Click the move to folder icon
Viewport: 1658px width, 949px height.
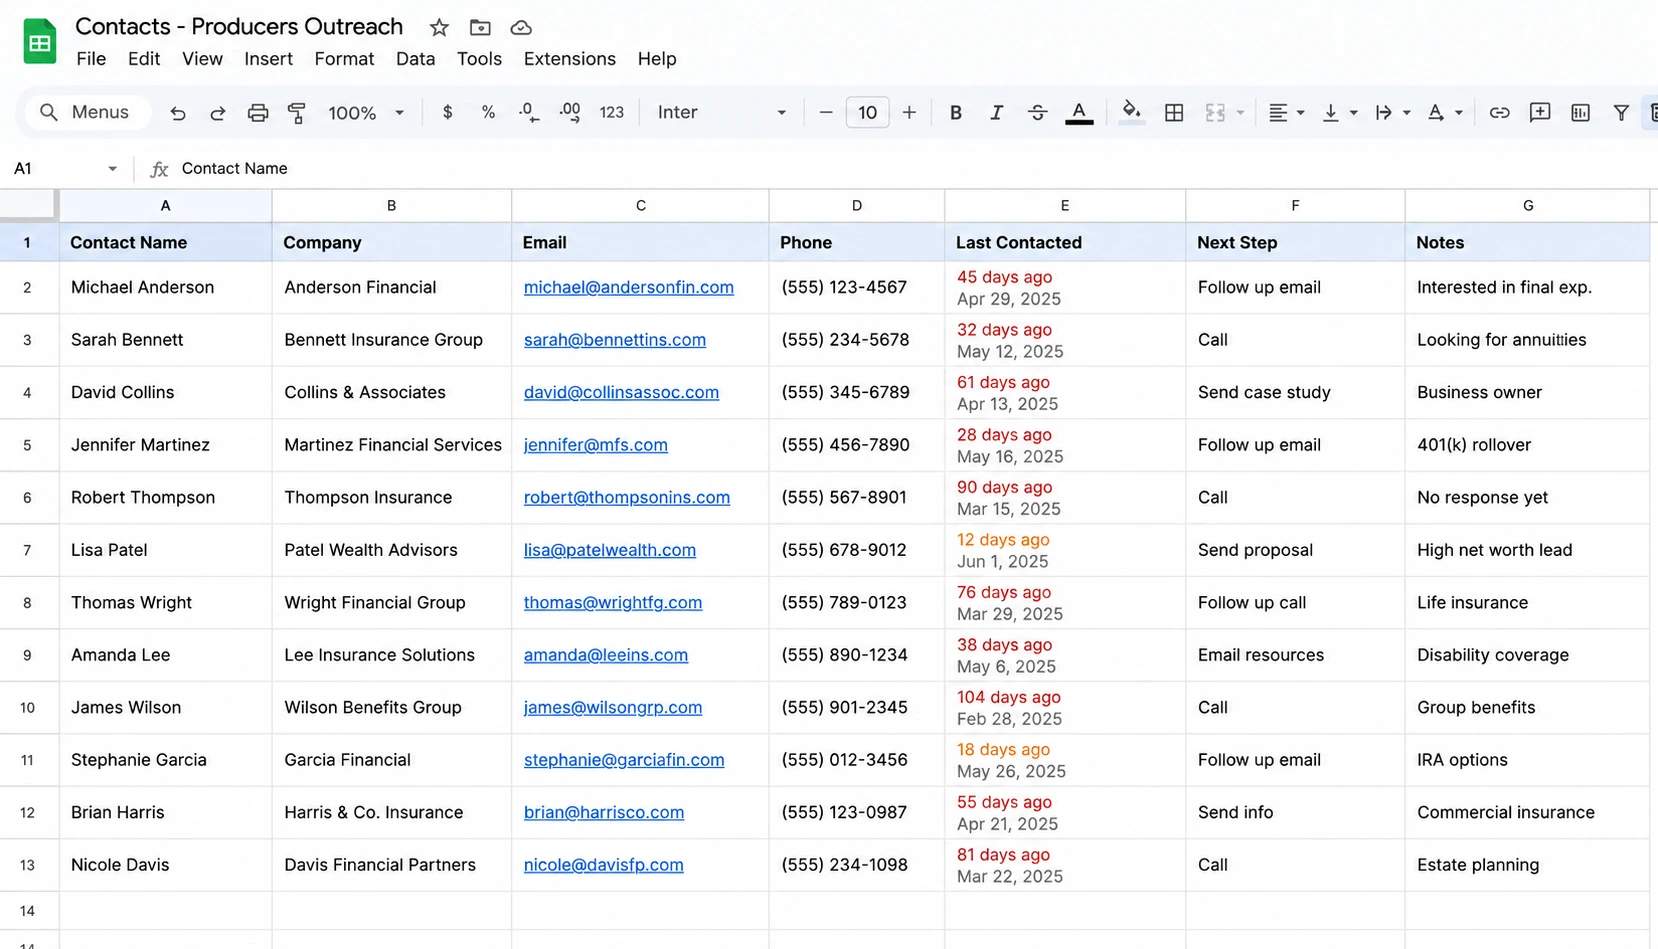click(480, 27)
